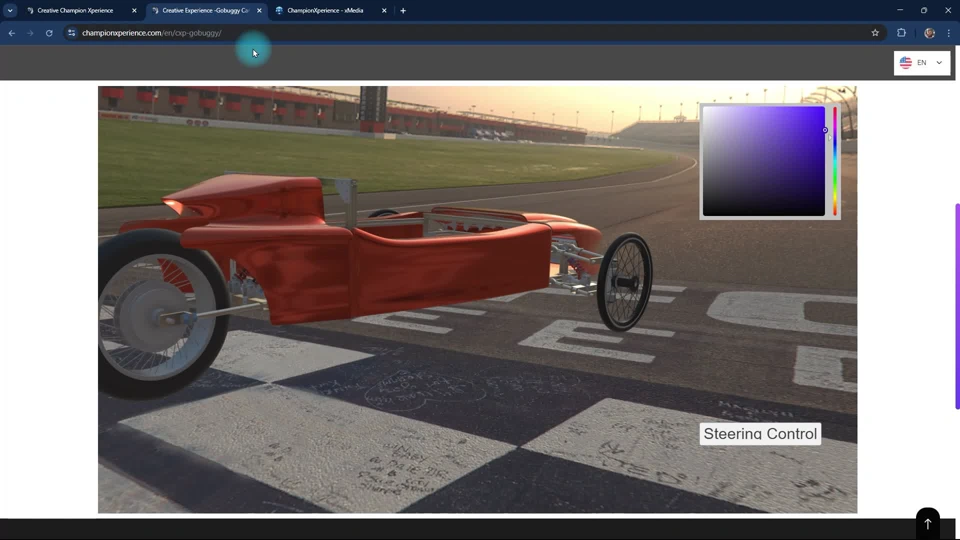Close the Creative Experience -Gobuggy tab
Viewport: 960px width, 540px height.
point(259,10)
